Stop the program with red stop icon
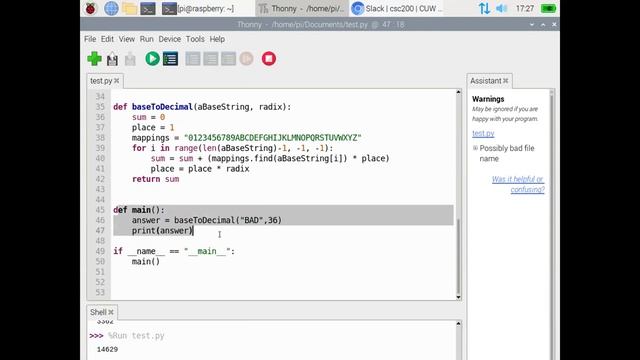 [269, 59]
